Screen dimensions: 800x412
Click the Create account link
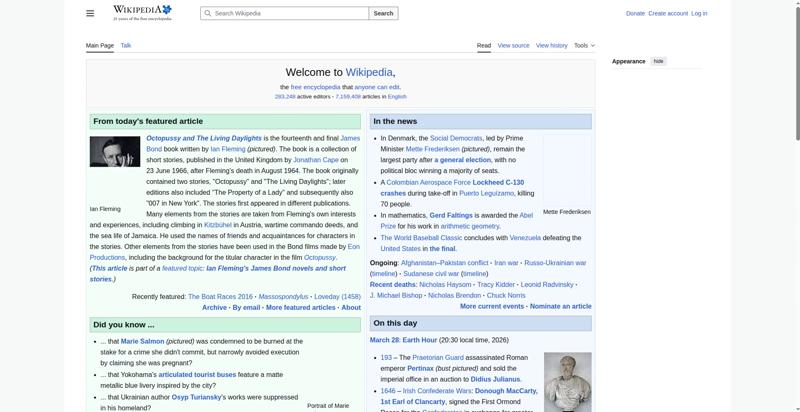668,13
